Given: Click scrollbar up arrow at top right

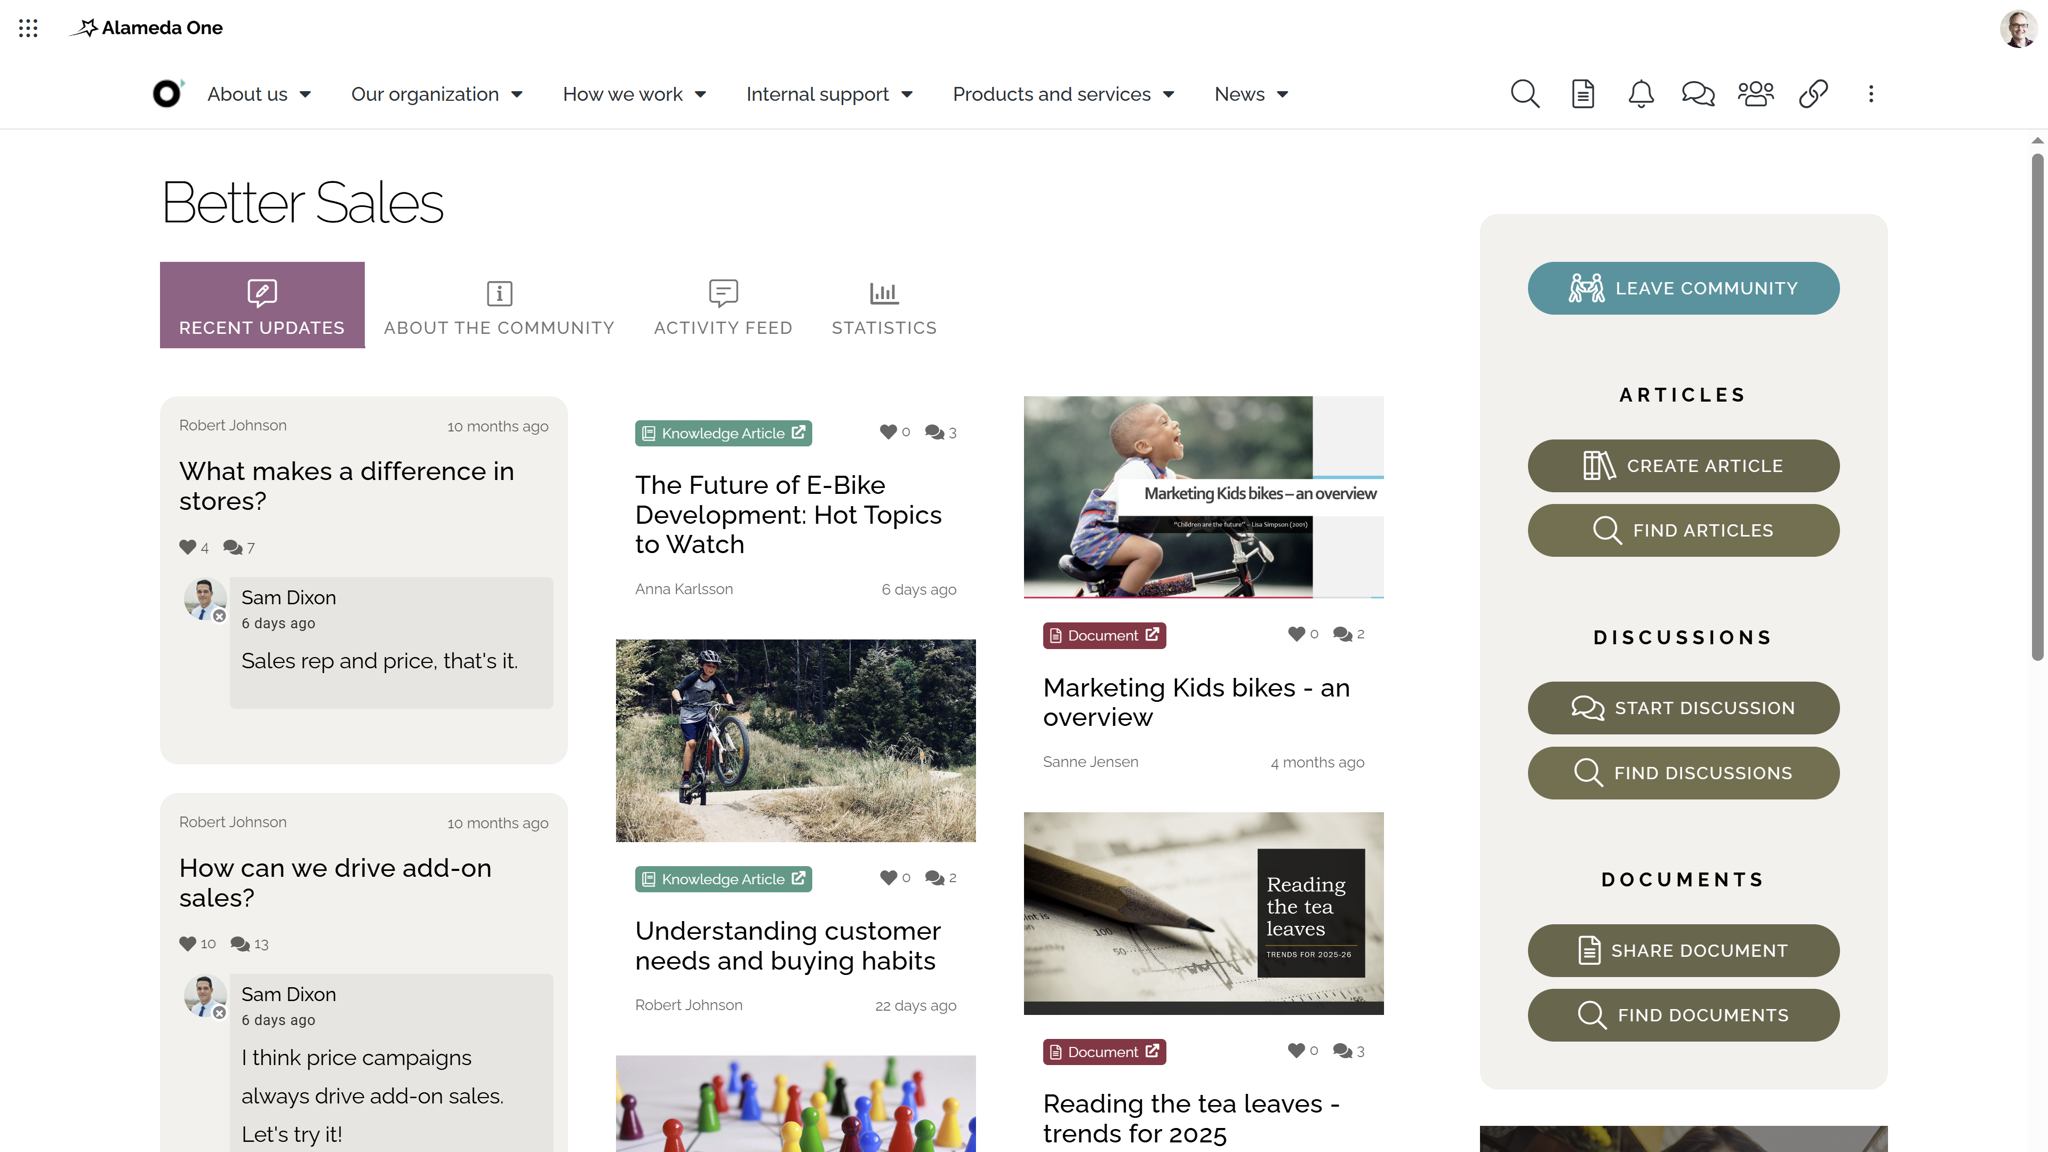Looking at the screenshot, I should click(x=2037, y=141).
